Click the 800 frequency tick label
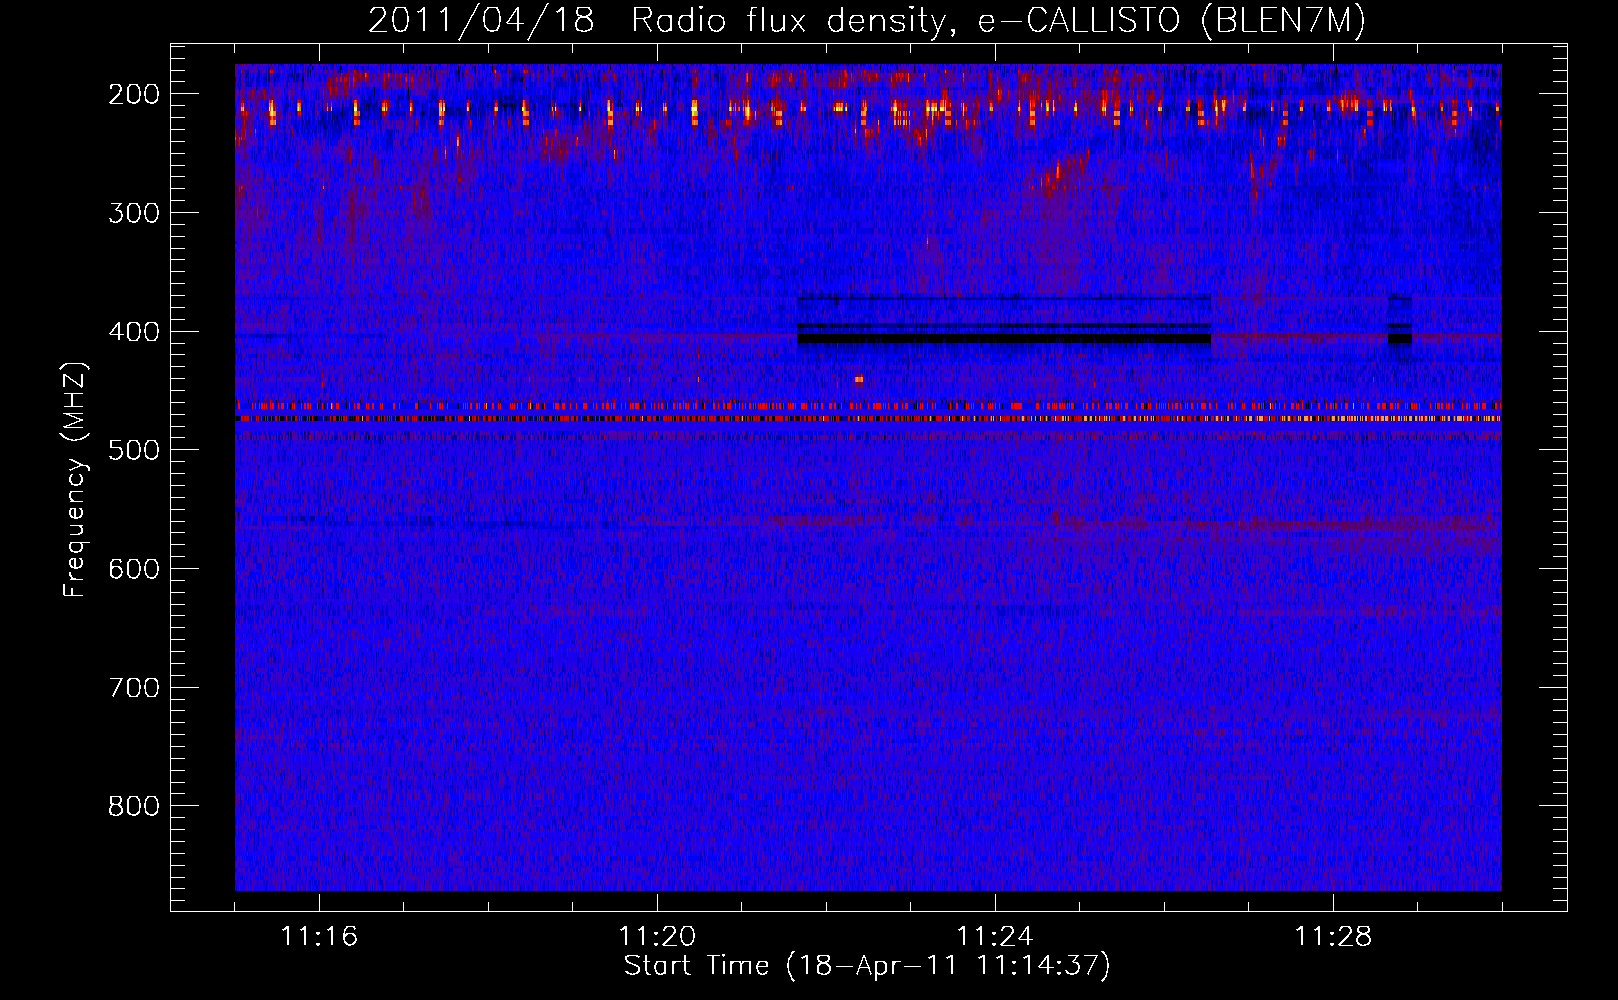This screenshot has width=1618, height=1000. 133,806
